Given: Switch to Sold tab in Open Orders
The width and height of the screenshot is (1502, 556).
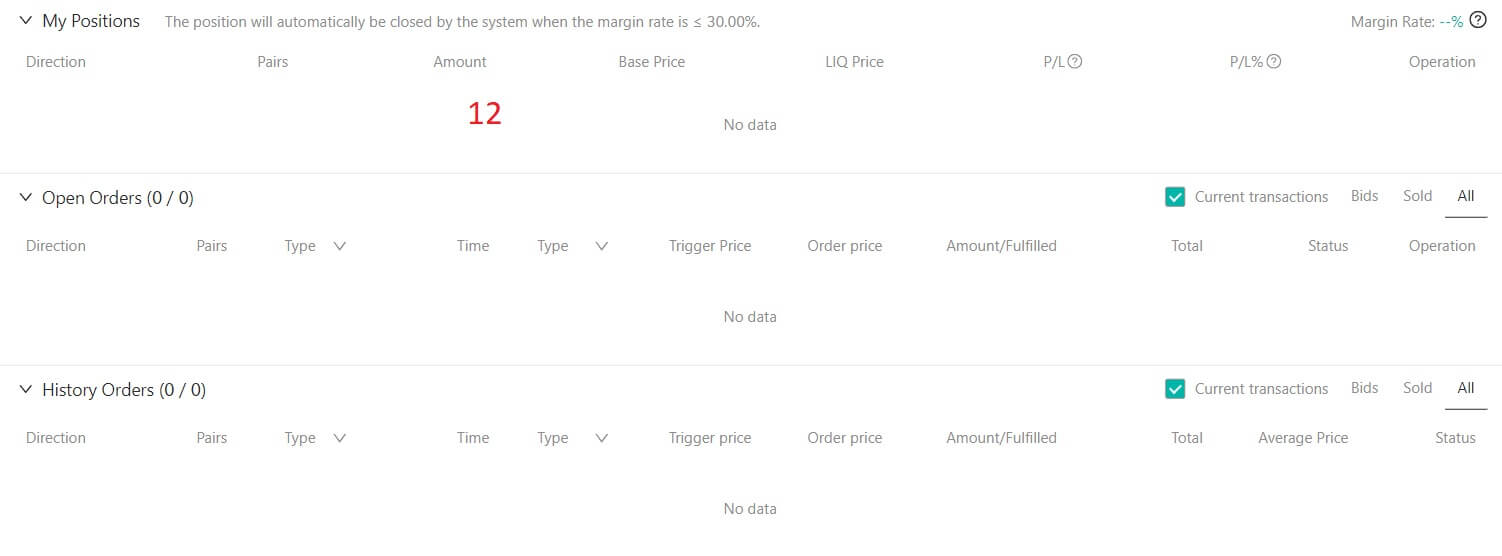Looking at the screenshot, I should tap(1417, 196).
